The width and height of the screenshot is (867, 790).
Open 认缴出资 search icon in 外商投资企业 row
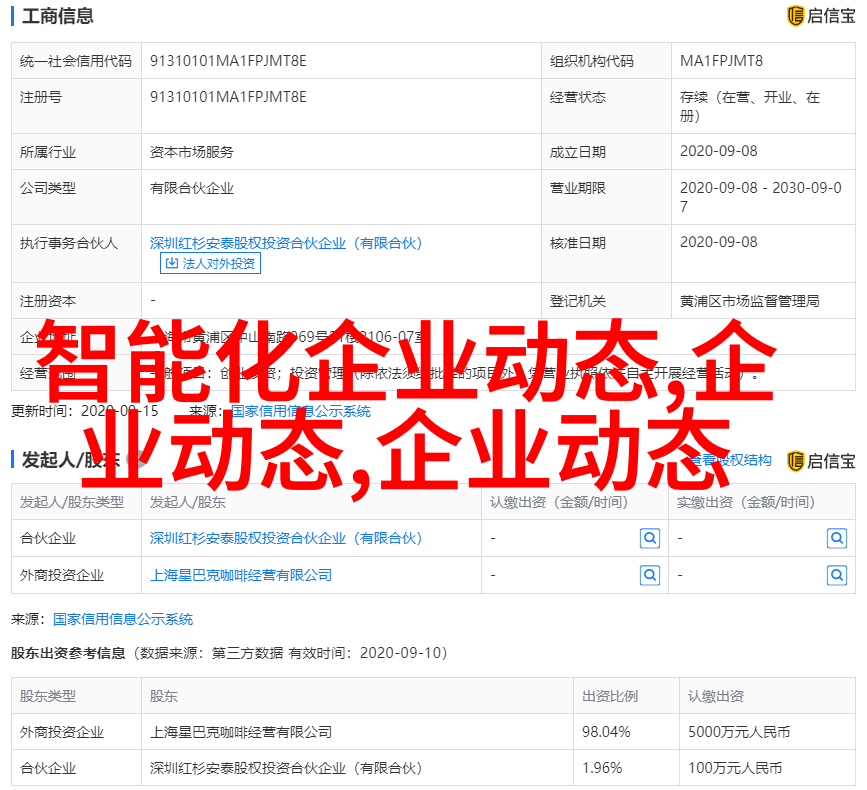(x=650, y=576)
